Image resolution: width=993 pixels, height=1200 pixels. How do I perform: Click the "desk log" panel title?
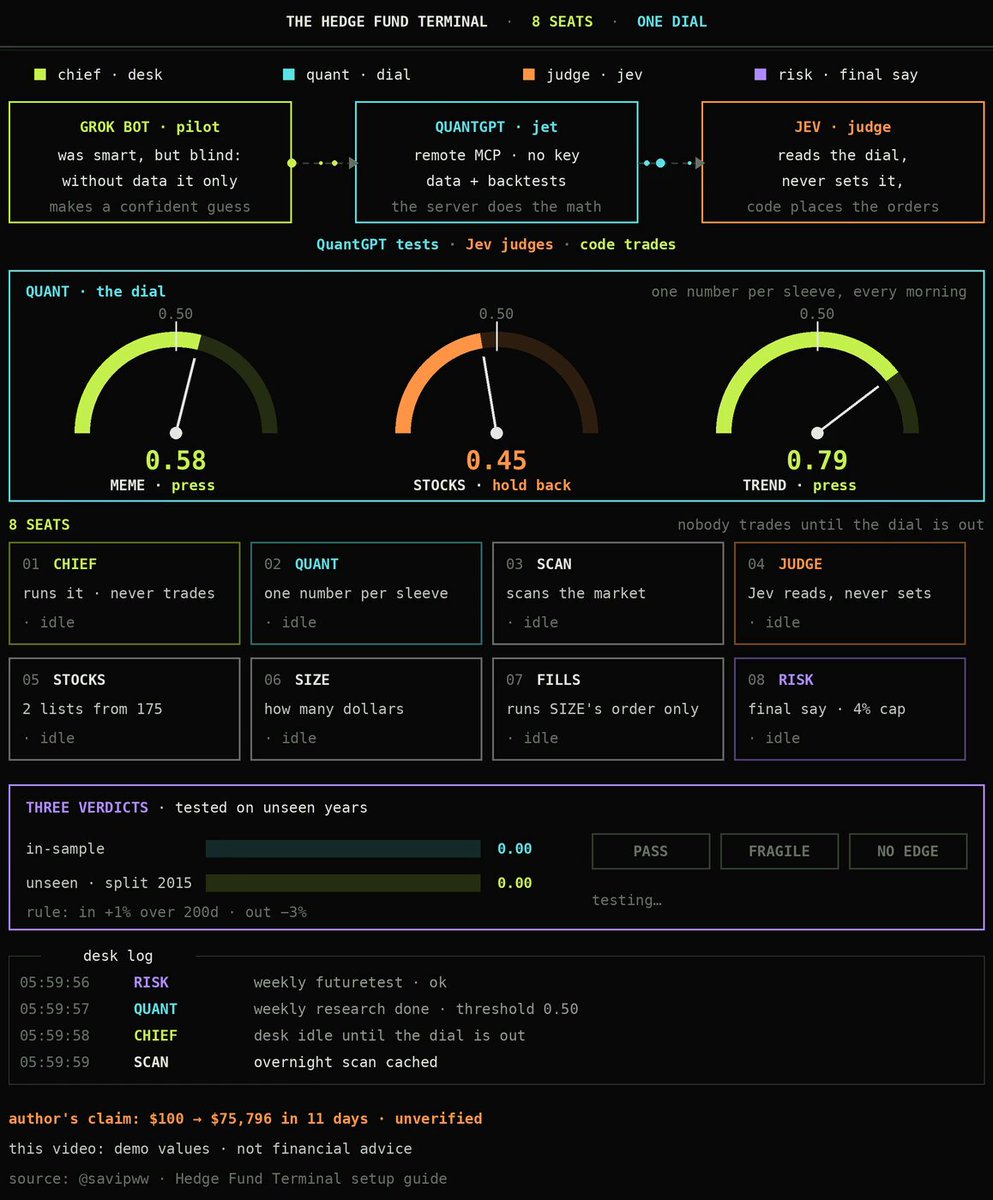[118, 956]
